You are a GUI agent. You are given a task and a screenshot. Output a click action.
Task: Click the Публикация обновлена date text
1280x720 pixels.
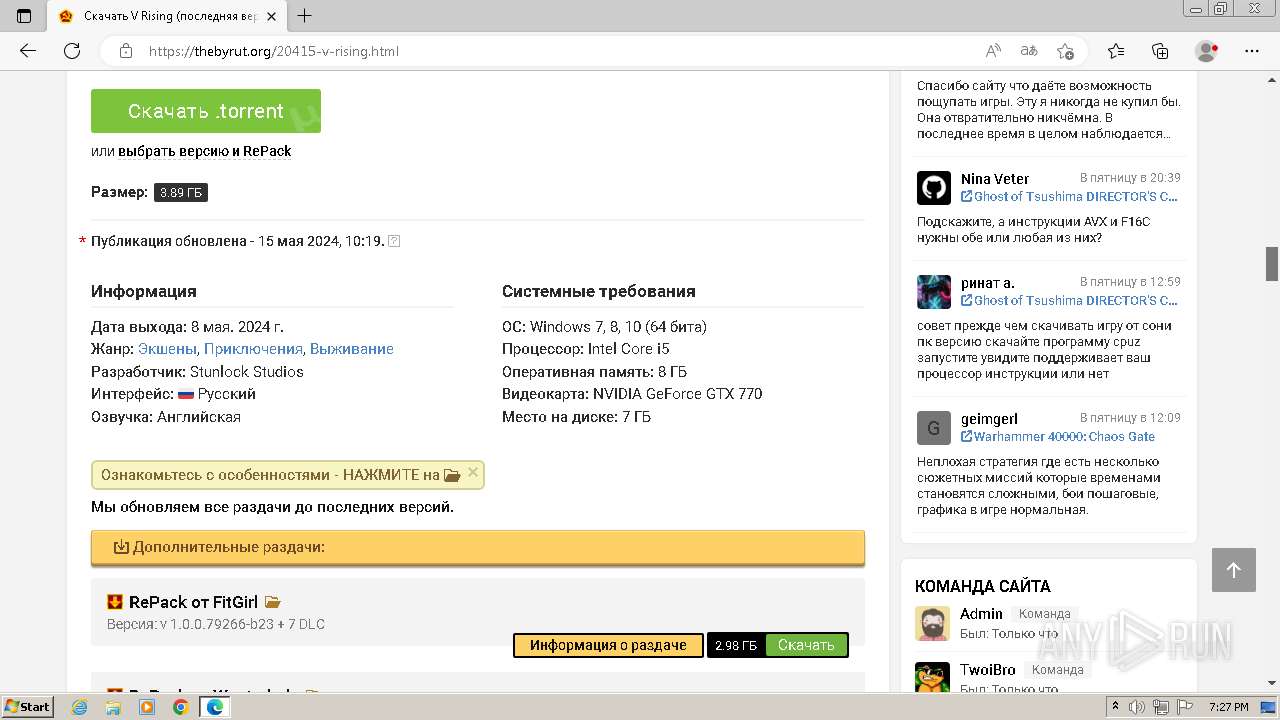tap(238, 241)
